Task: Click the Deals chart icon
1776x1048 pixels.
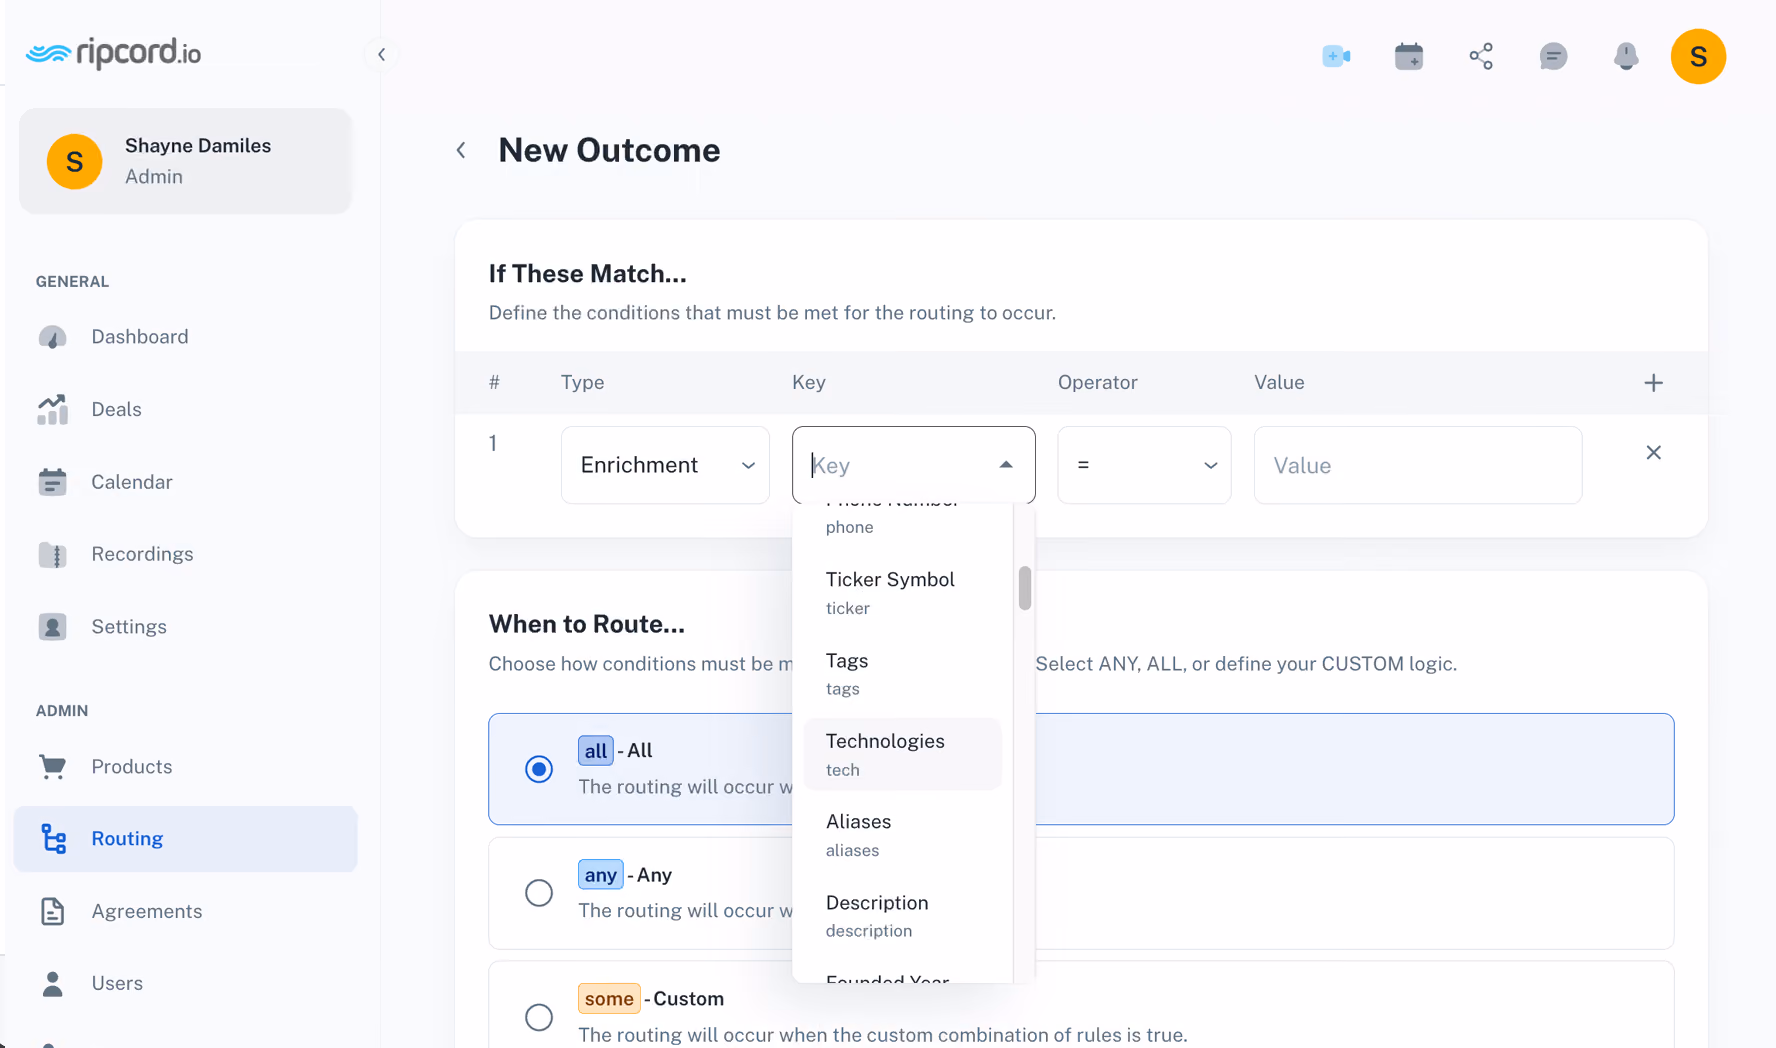Action: click(52, 409)
